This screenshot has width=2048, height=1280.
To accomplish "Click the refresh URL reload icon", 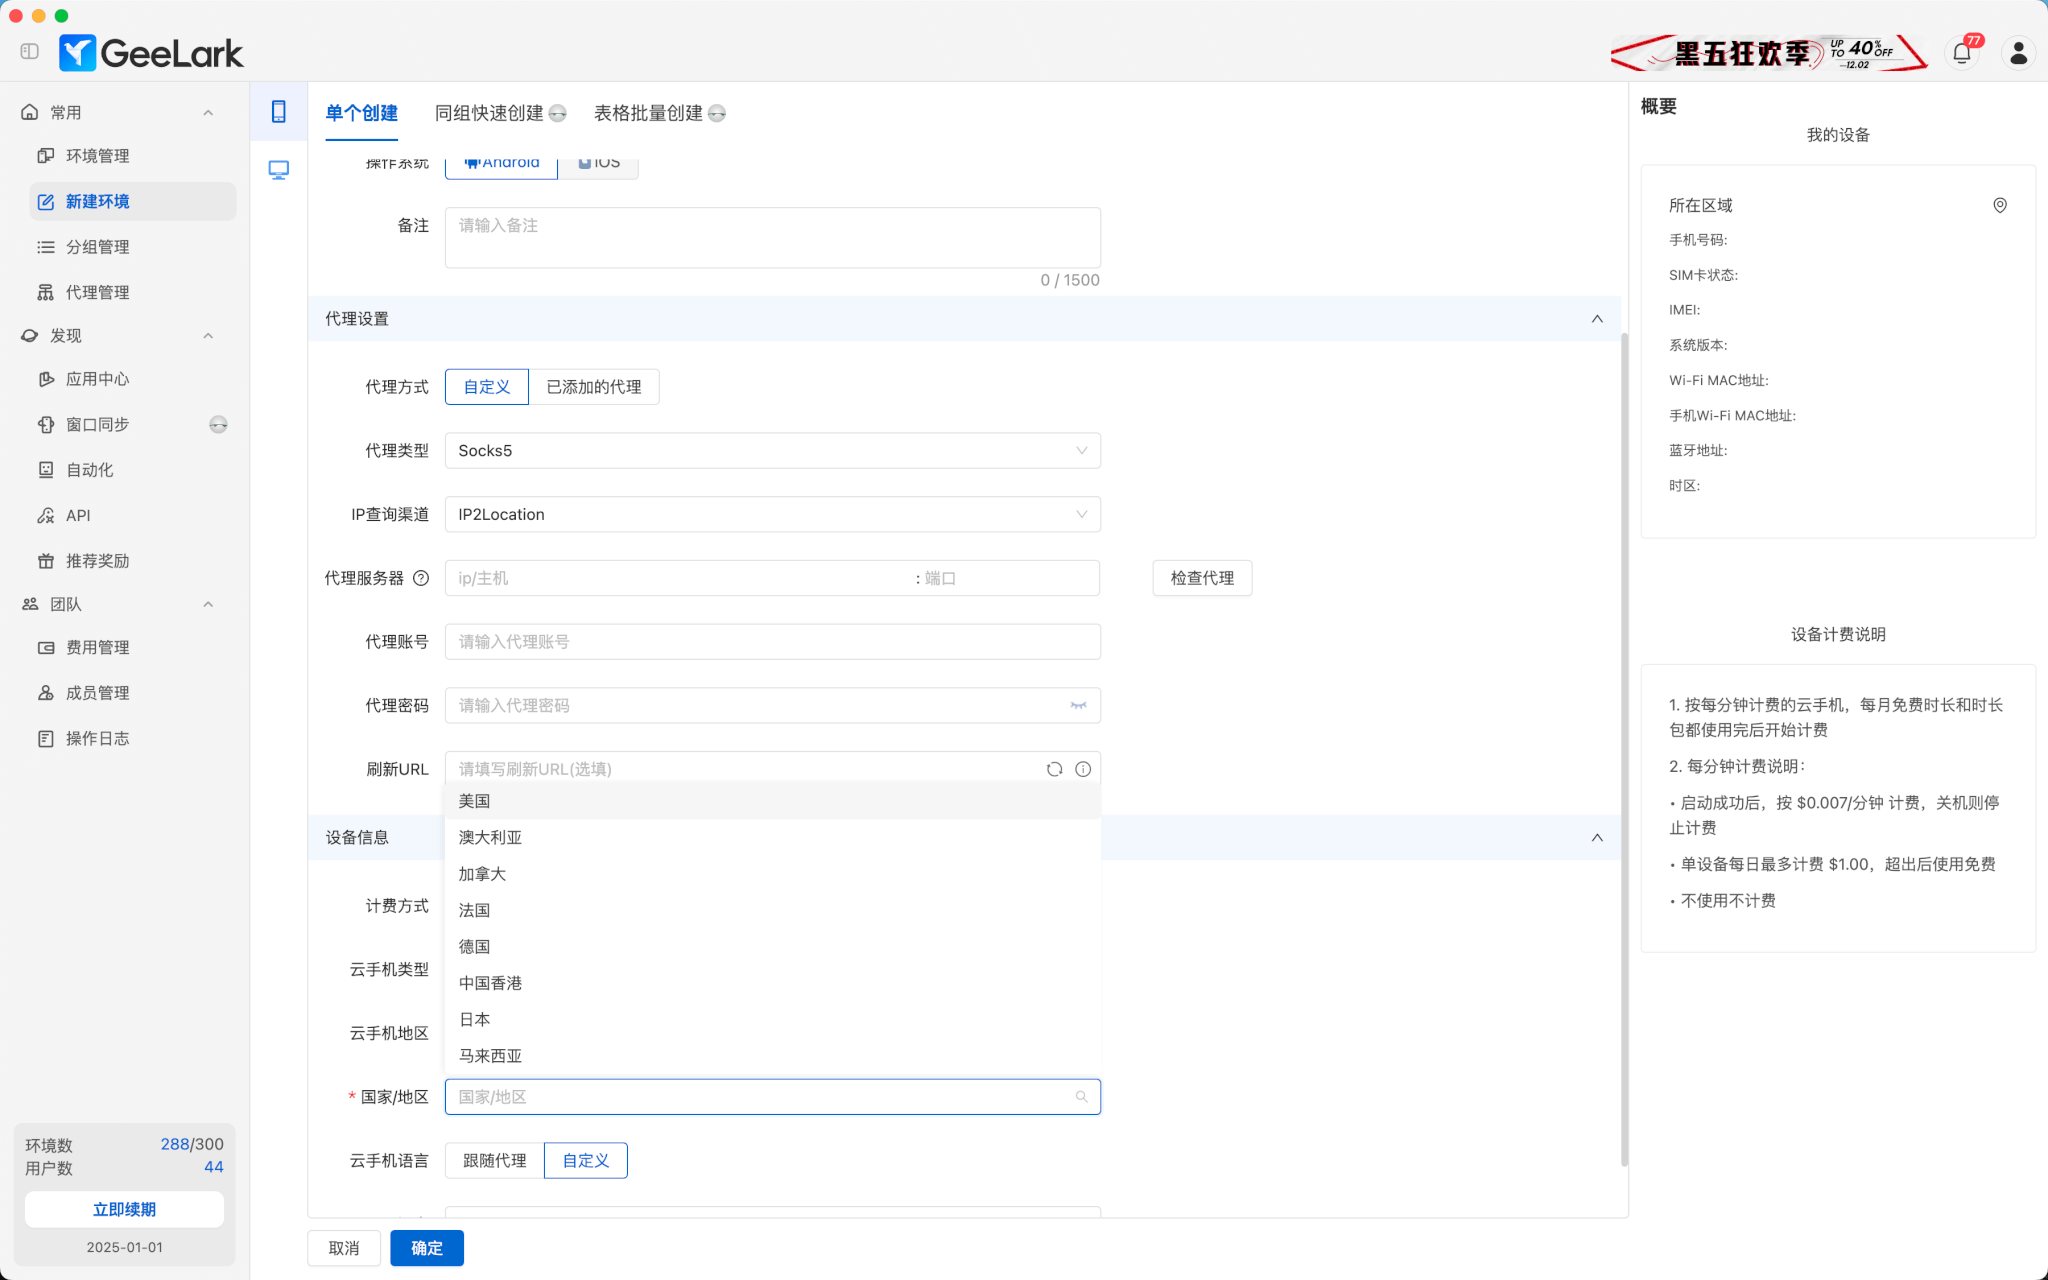I will 1054,769.
